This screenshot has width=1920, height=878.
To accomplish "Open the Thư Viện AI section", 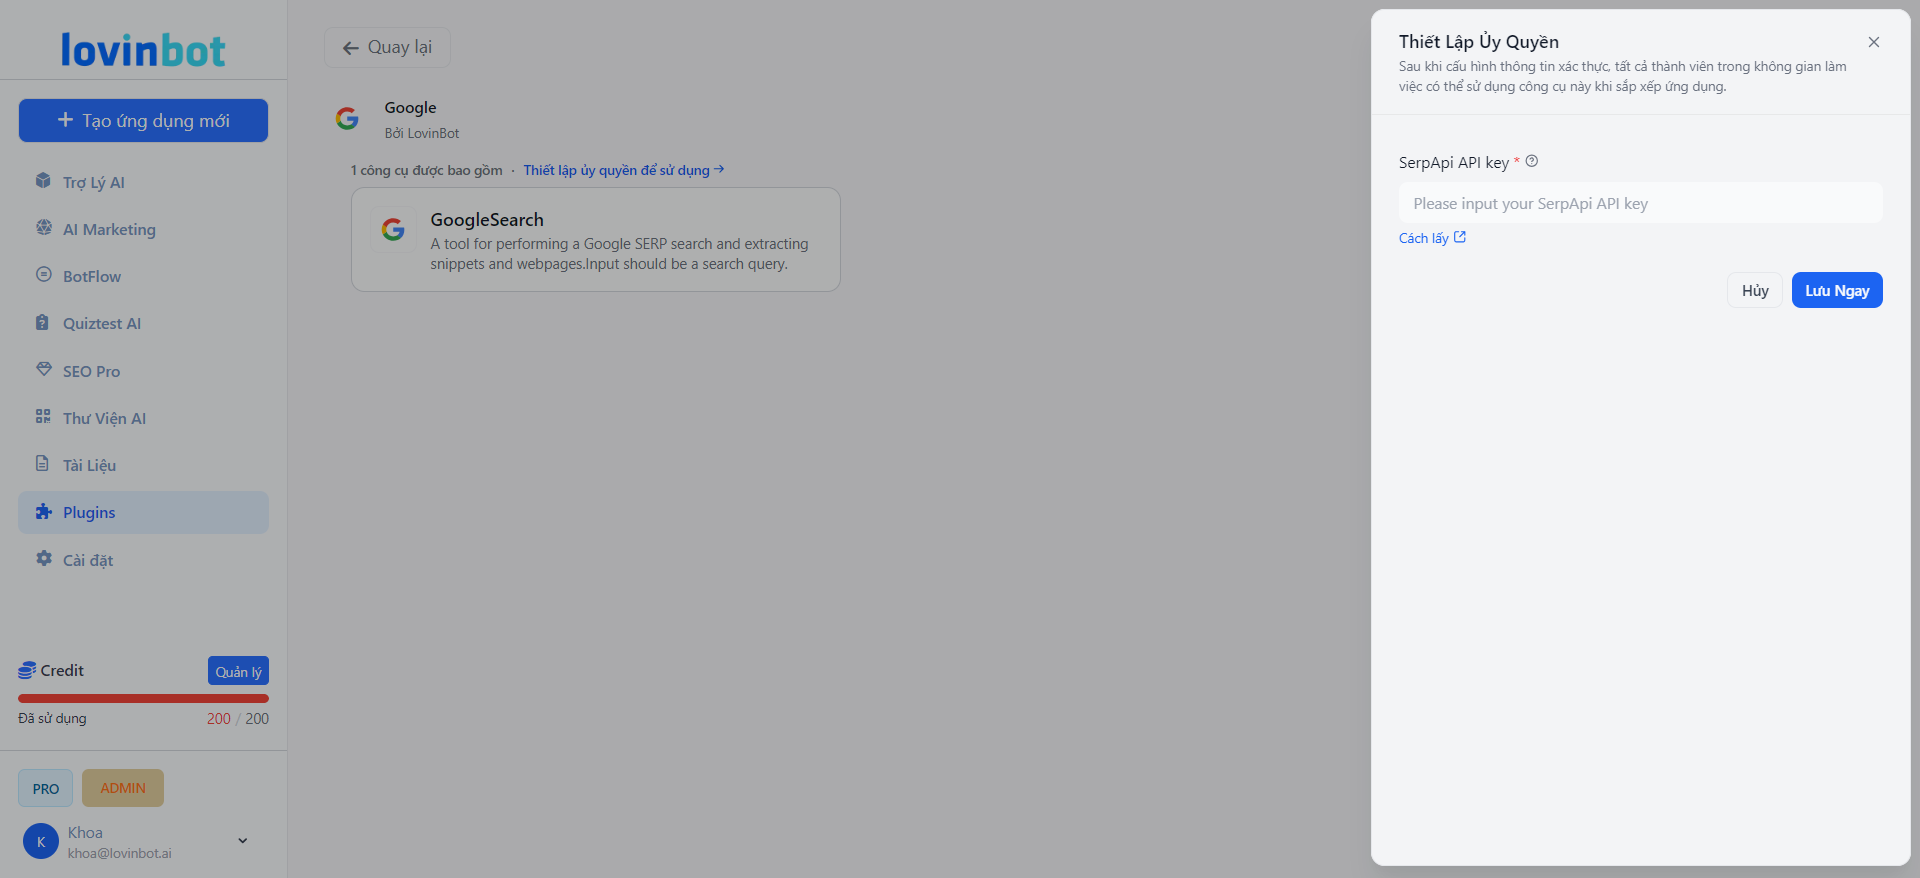I will (x=104, y=418).
